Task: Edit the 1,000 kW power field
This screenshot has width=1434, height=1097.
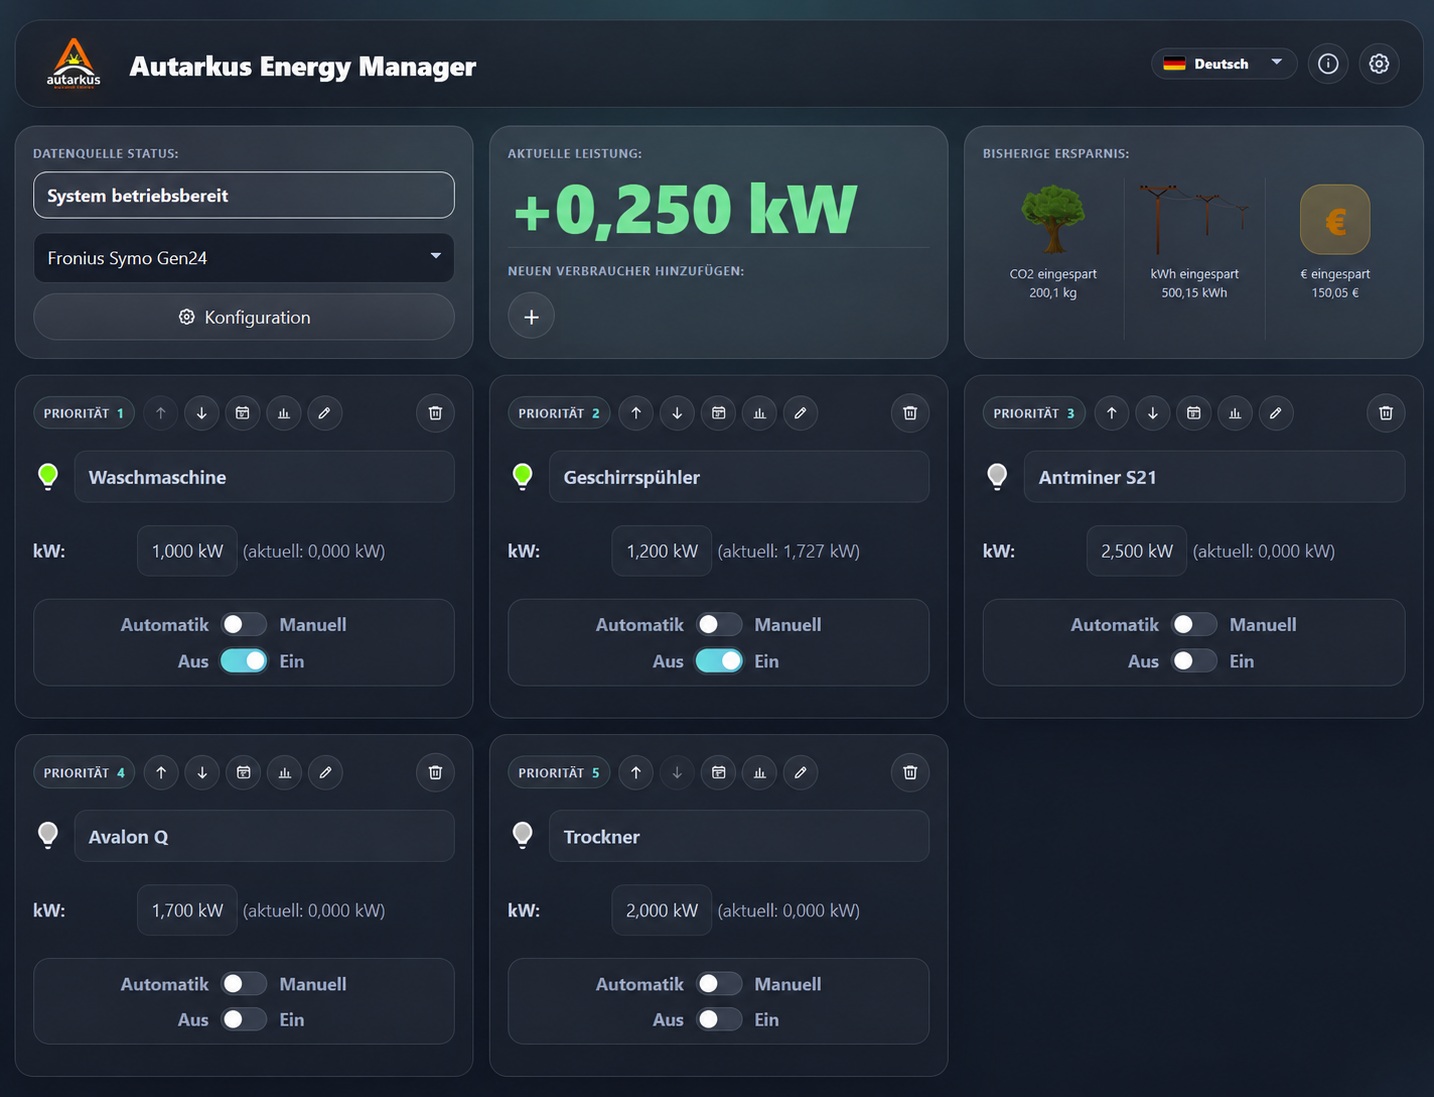Action: point(187,551)
